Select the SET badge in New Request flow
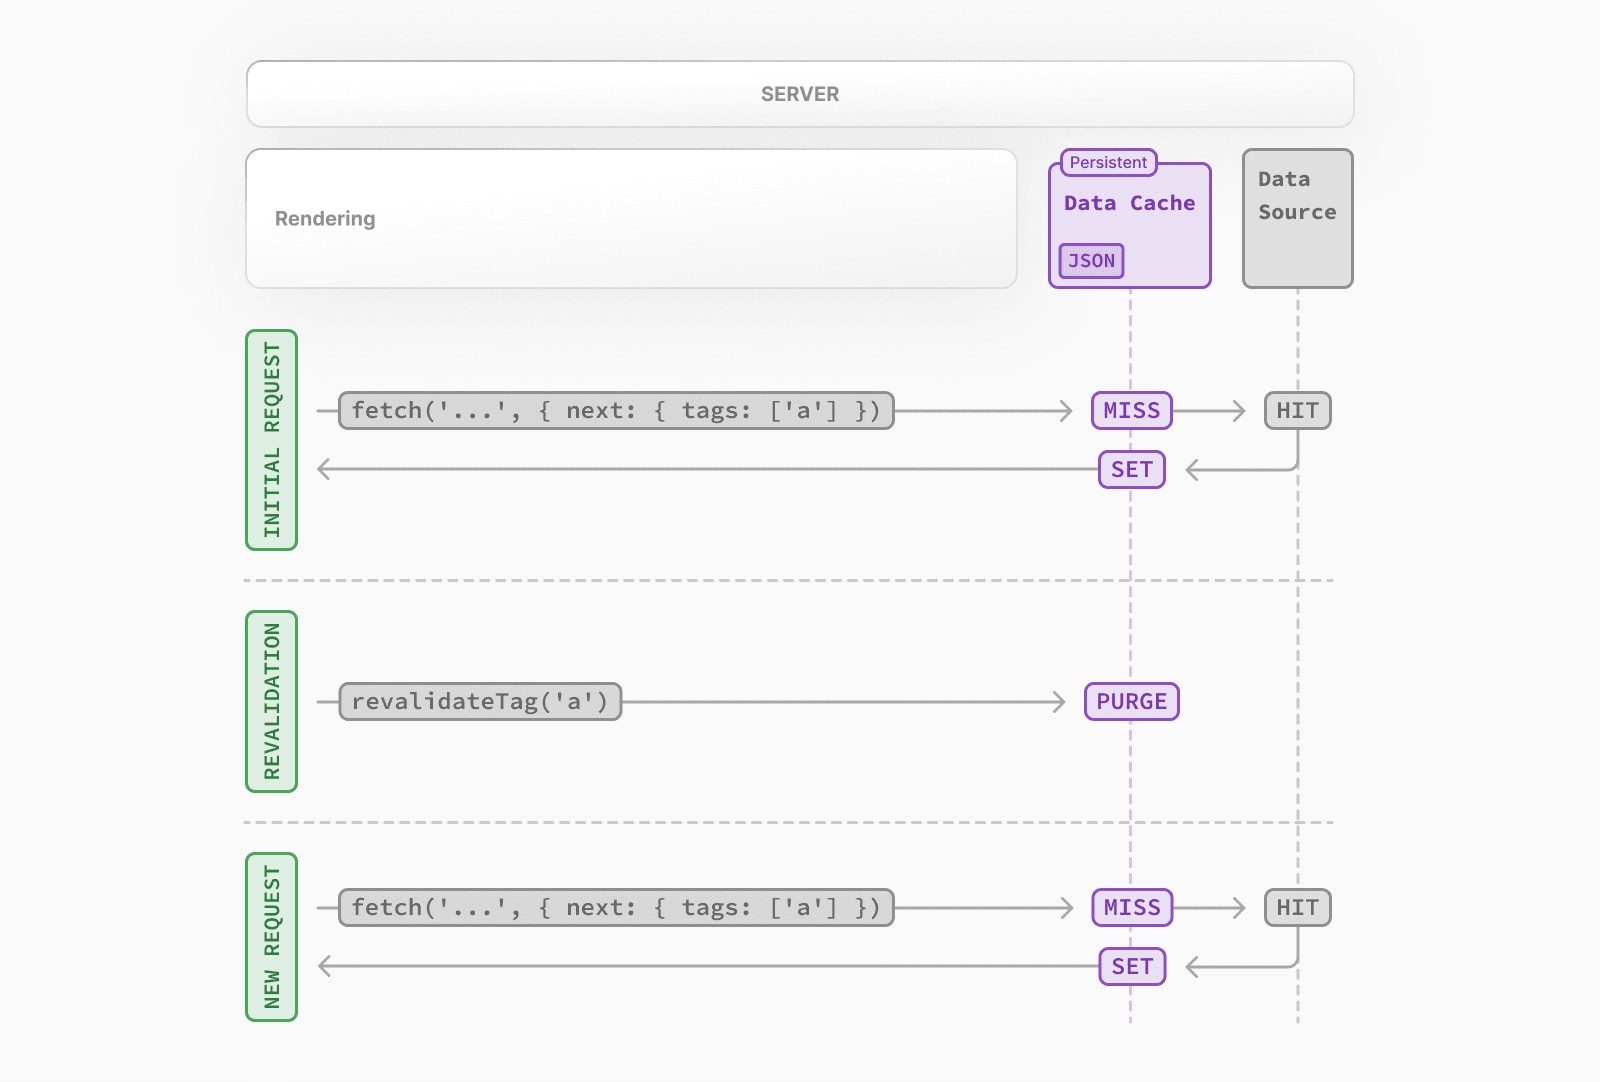The width and height of the screenshot is (1600, 1082). tap(1131, 966)
